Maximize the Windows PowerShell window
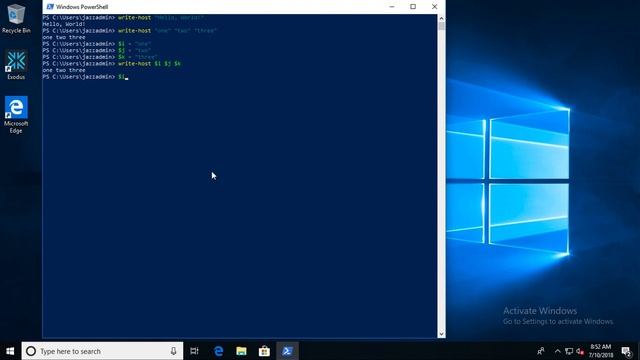Screen dimensions: 640x360 click(x=413, y=7)
